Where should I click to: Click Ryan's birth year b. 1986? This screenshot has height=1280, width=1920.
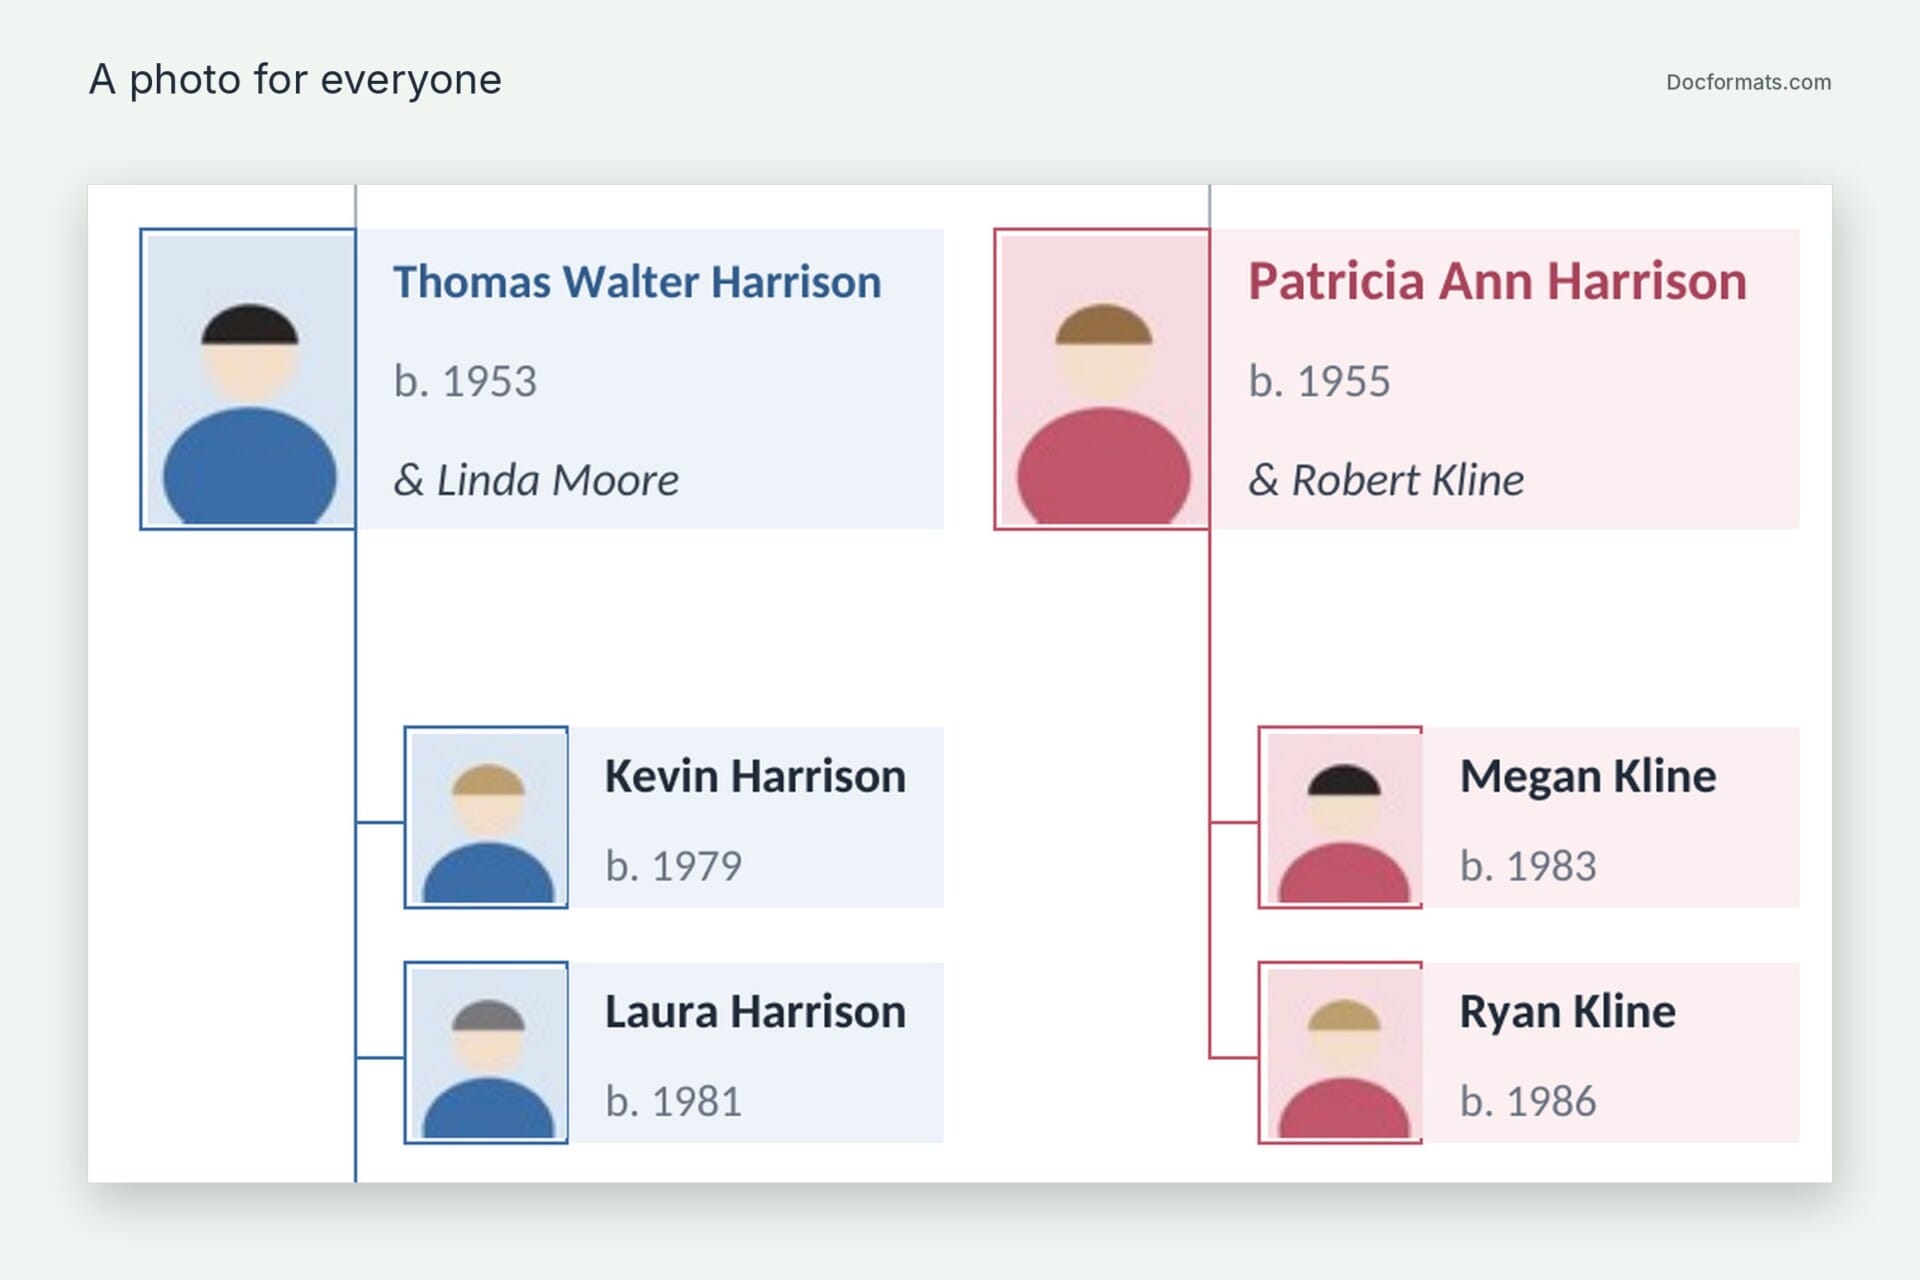point(1528,1102)
